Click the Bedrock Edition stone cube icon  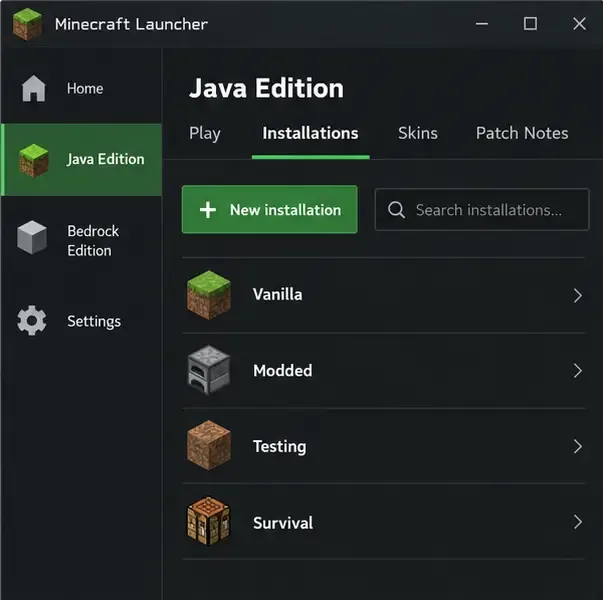pos(32,237)
